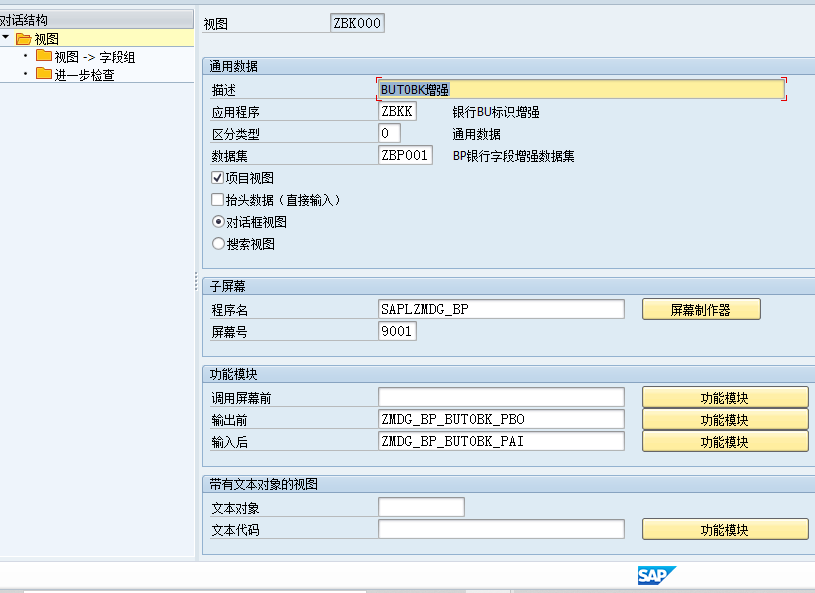The width and height of the screenshot is (815, 593).
Task: Open the 屏幕制作器 button
Action: click(x=701, y=309)
